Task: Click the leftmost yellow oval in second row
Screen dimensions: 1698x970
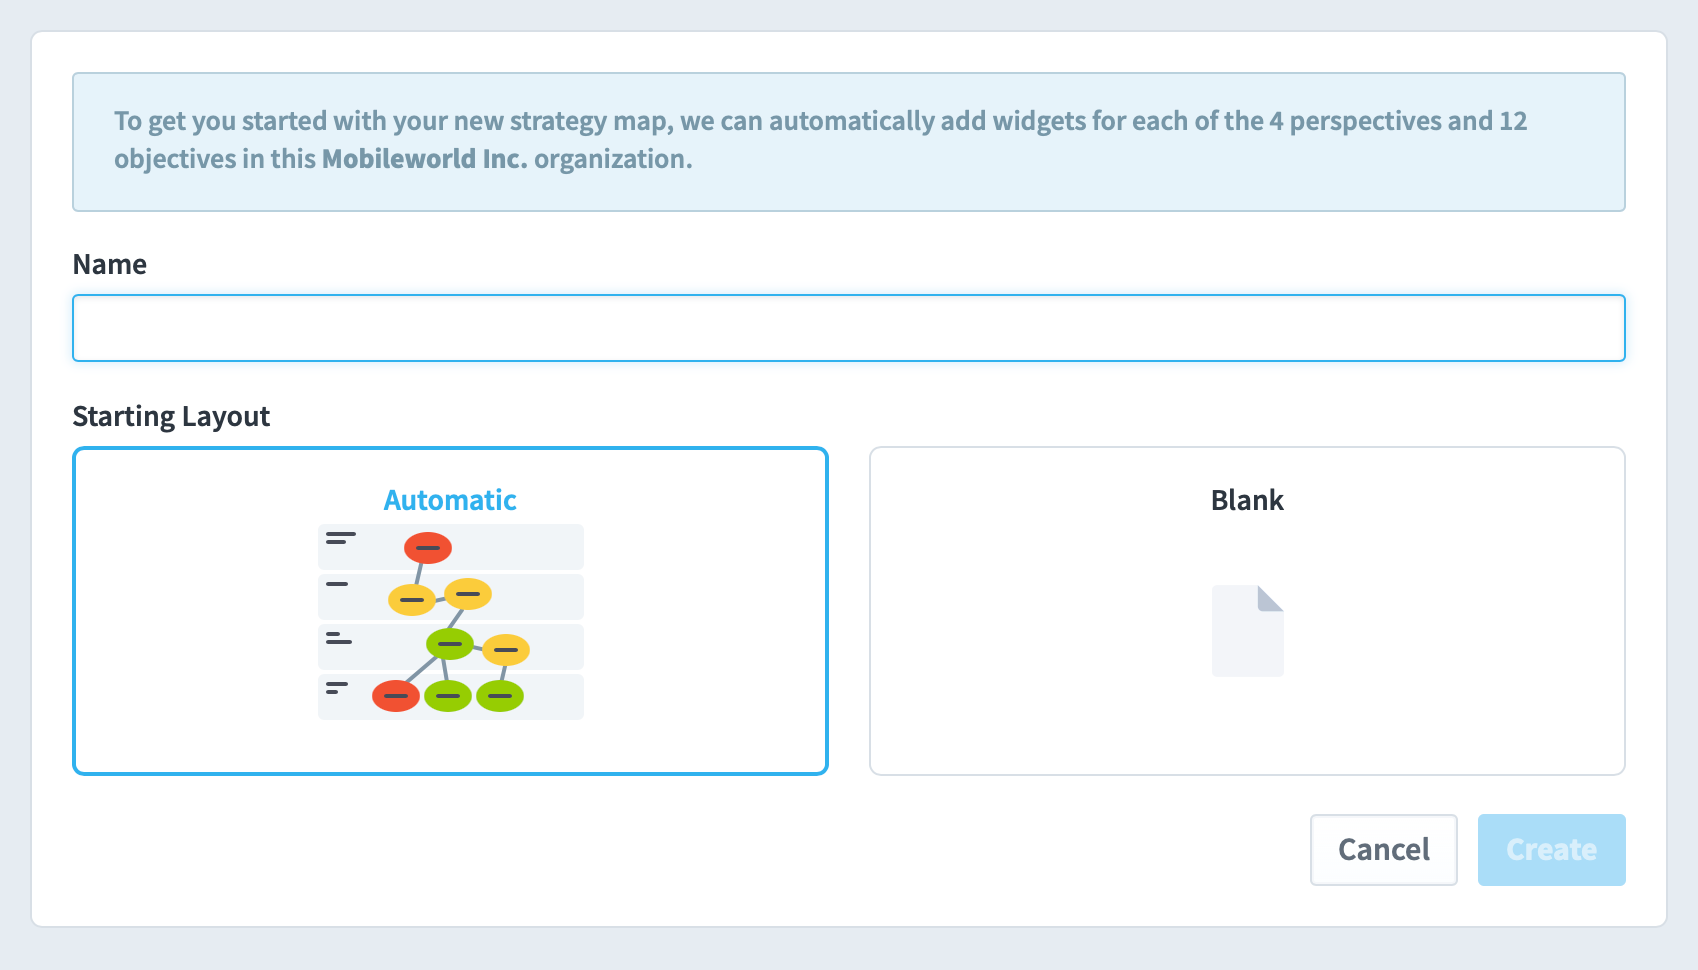Action: [x=412, y=599]
